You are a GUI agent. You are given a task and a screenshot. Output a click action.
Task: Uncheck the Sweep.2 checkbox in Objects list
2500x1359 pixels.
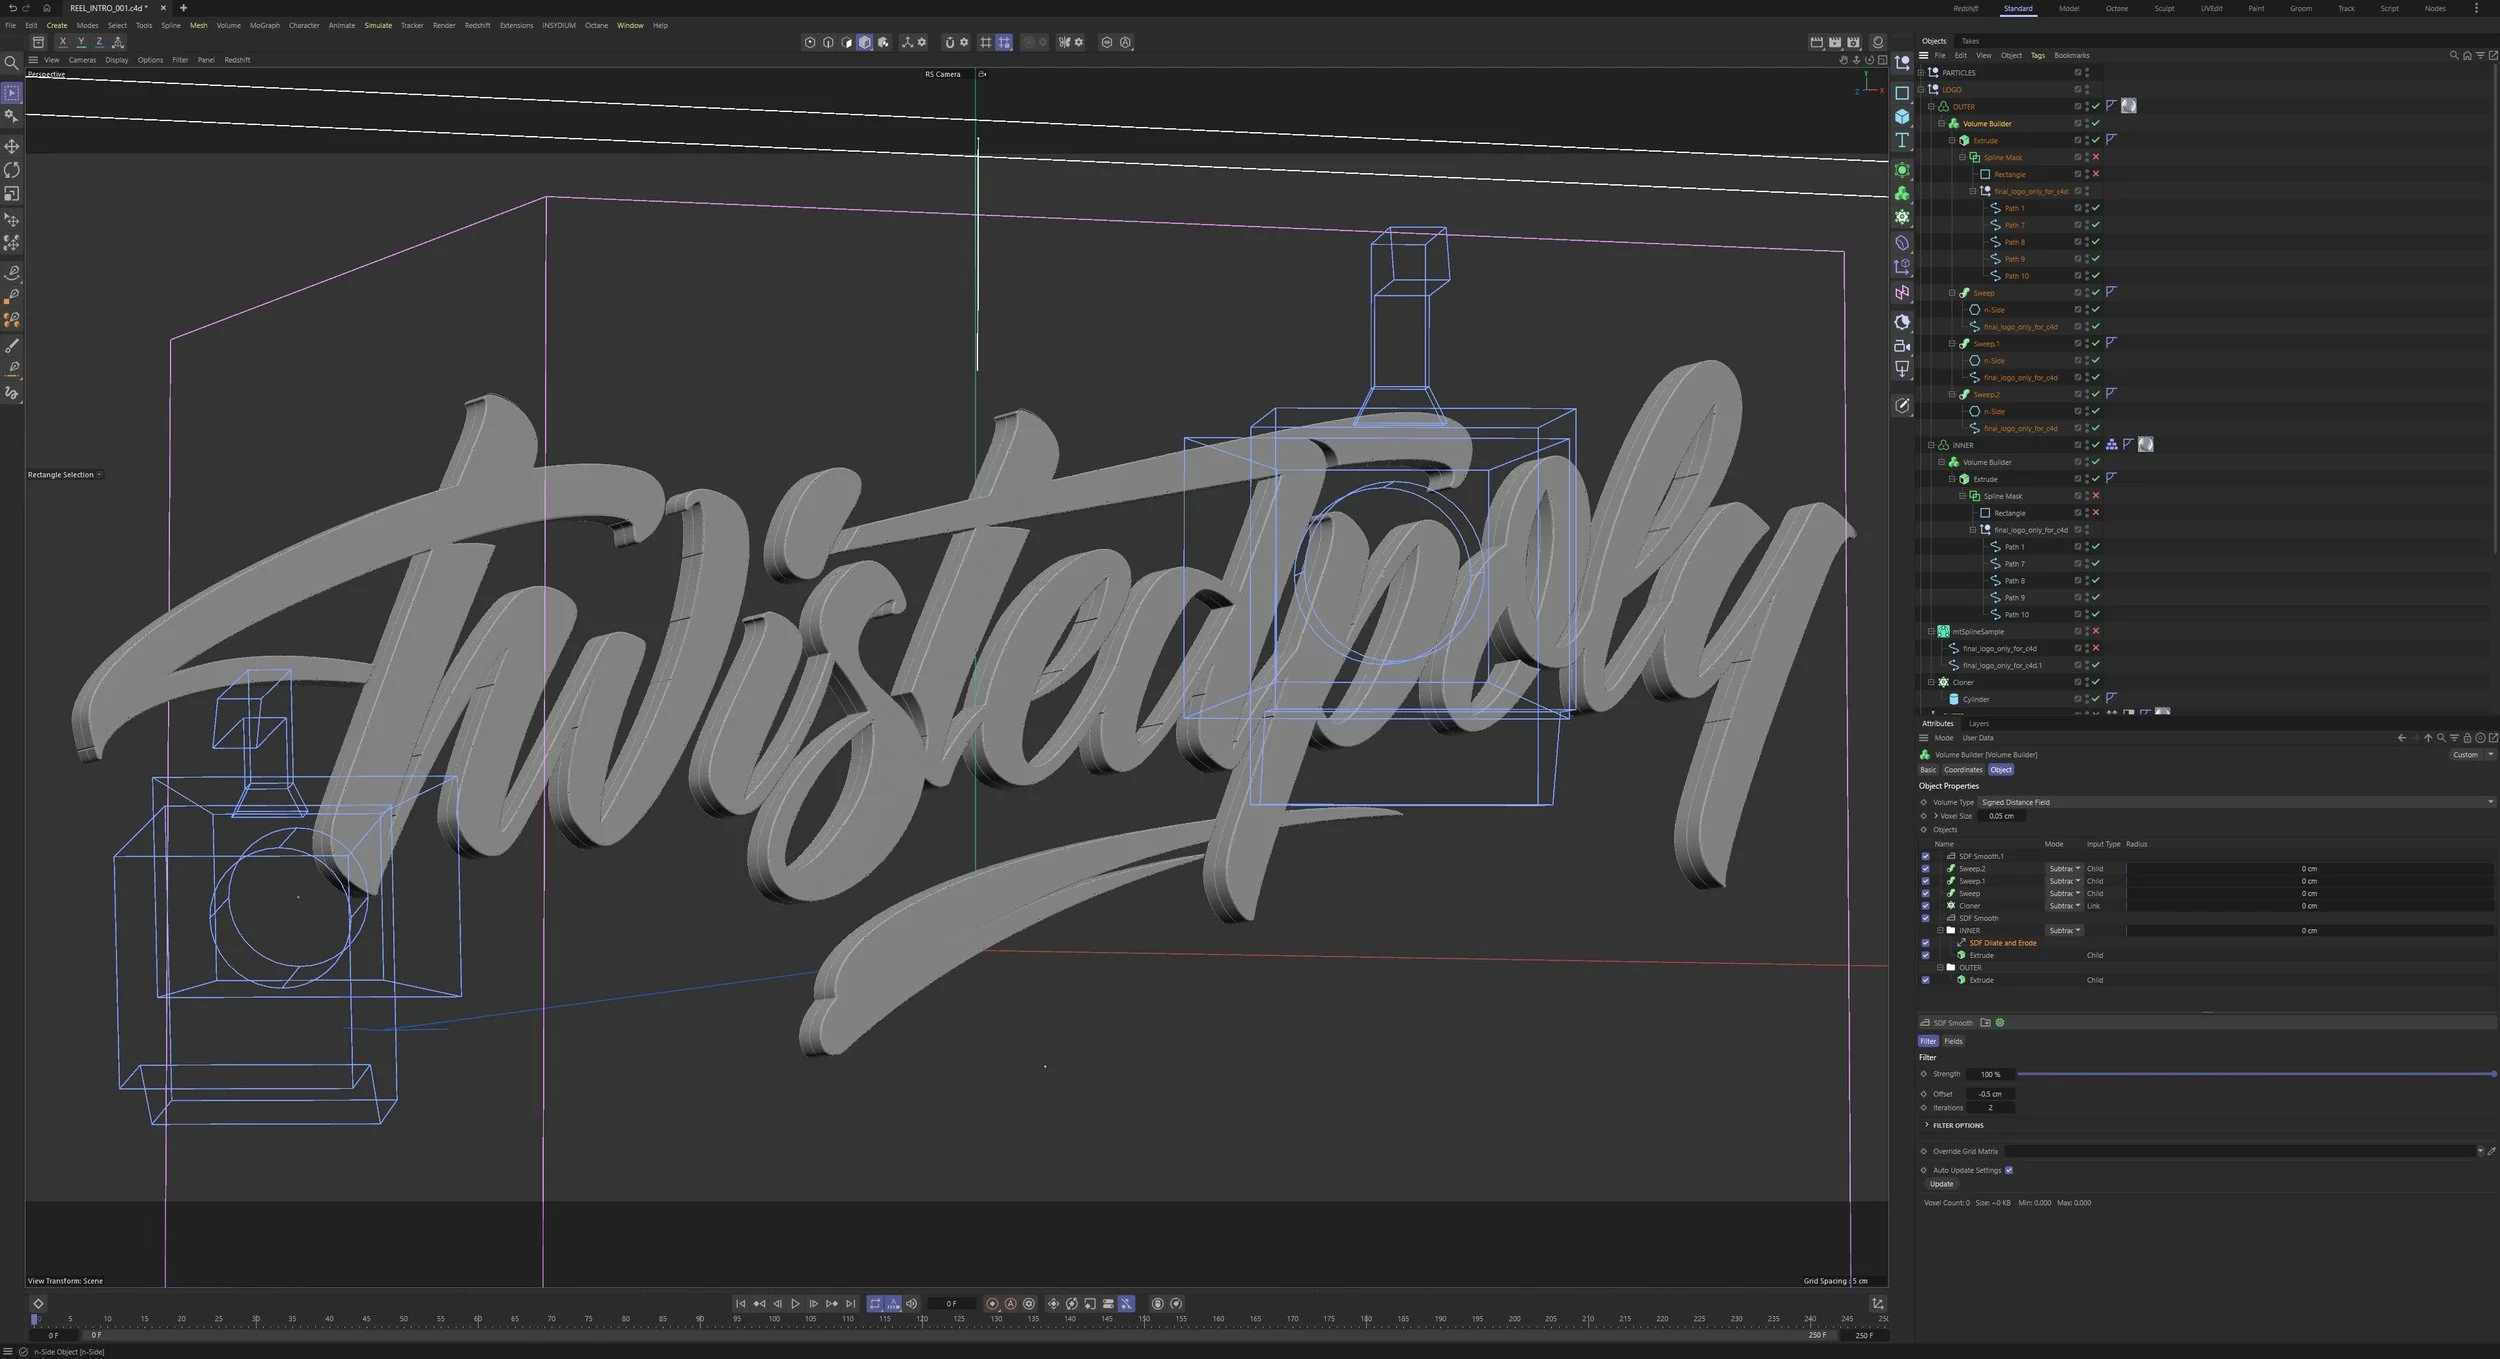1926,869
